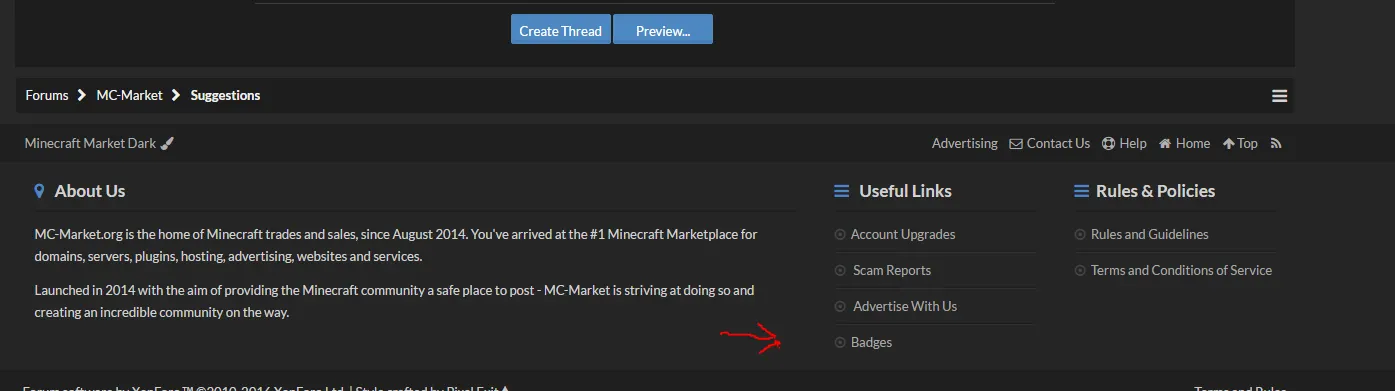Click the Badges bullet icon
This screenshot has height=391, width=1395.
(x=840, y=343)
